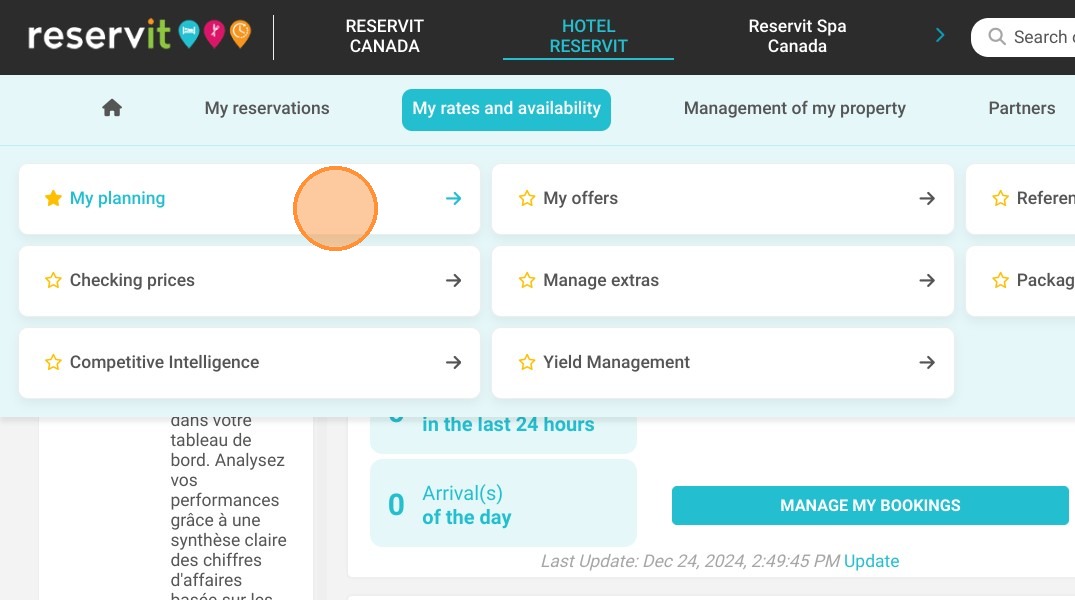Open My rates and availability menu
1075x600 pixels.
(506, 109)
